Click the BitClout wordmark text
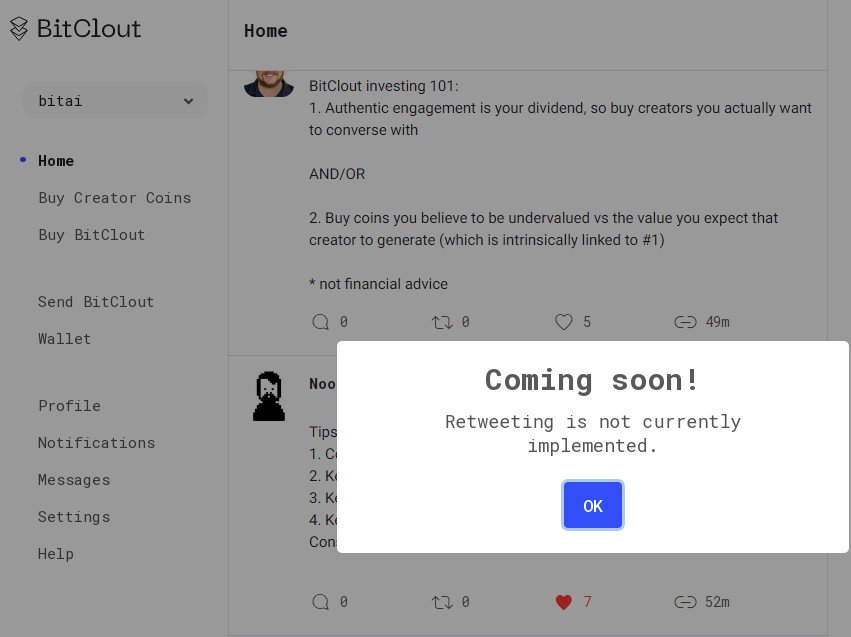Image resolution: width=851 pixels, height=637 pixels. point(89,29)
